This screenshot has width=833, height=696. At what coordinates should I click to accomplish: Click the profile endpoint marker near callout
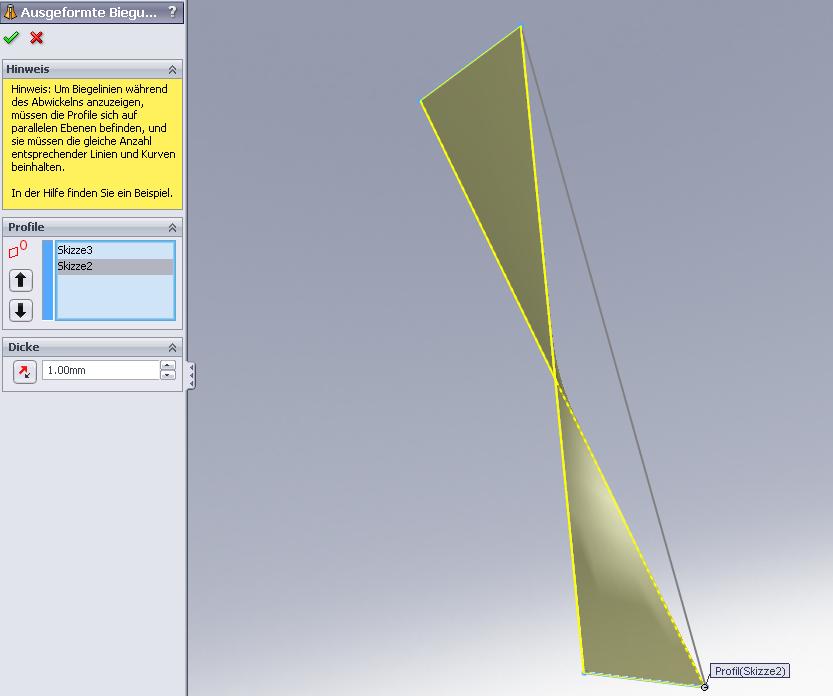pyautogui.click(x=704, y=687)
